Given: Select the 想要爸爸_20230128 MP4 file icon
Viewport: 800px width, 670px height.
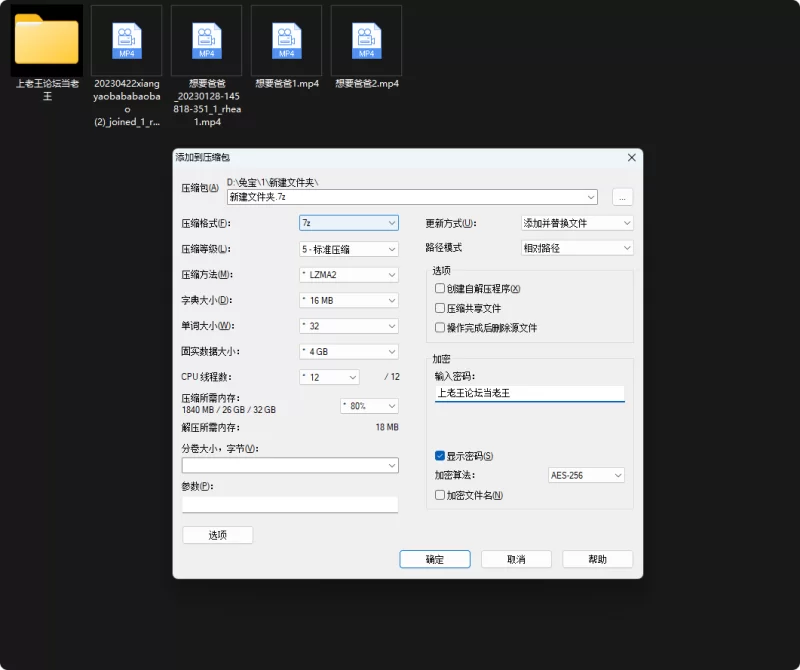Looking at the screenshot, I should click(x=206, y=41).
